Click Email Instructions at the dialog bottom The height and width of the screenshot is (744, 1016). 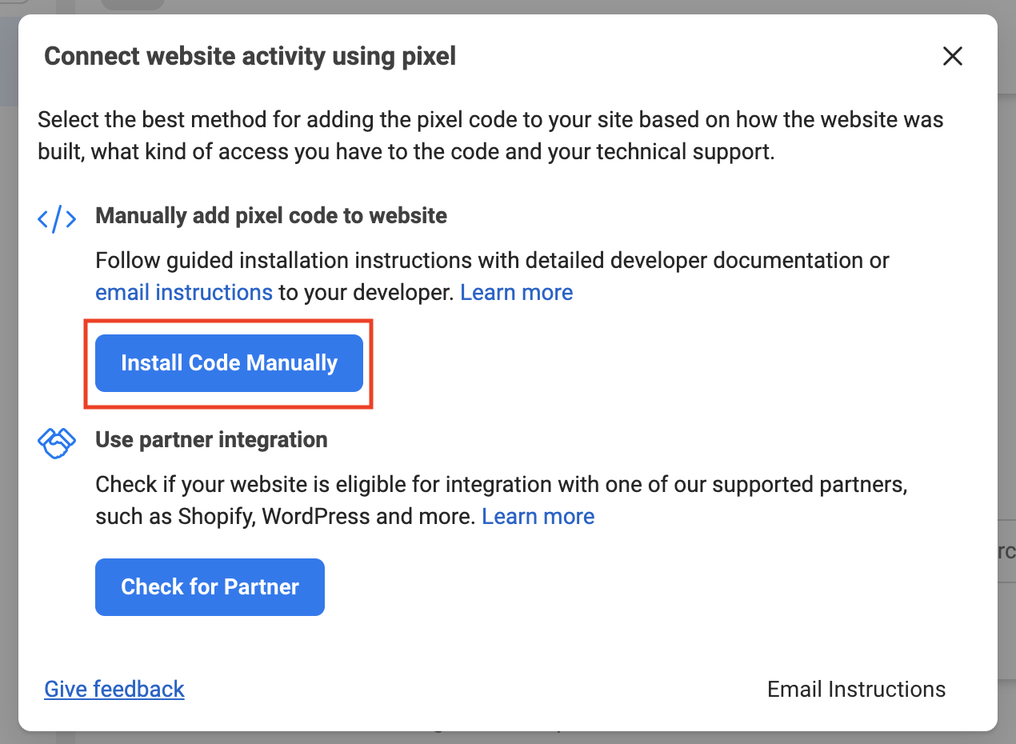[856, 689]
